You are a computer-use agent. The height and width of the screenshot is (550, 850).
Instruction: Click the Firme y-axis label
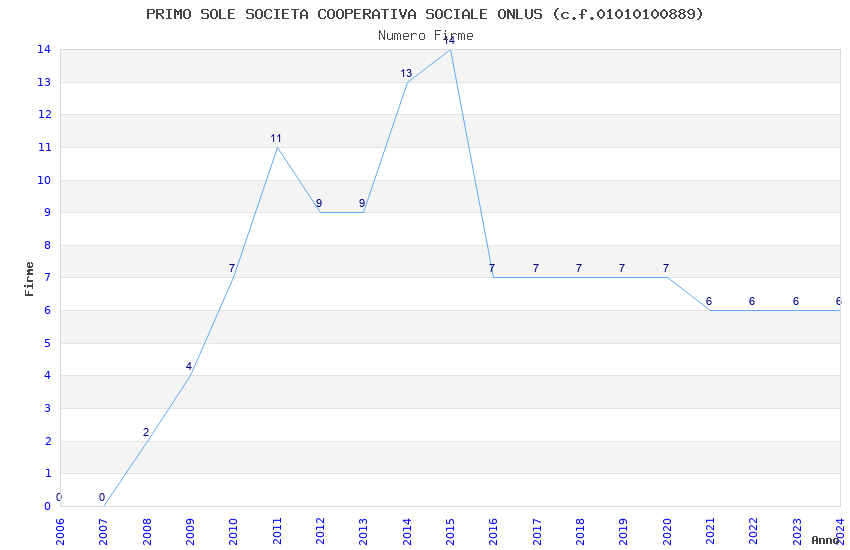tap(29, 279)
